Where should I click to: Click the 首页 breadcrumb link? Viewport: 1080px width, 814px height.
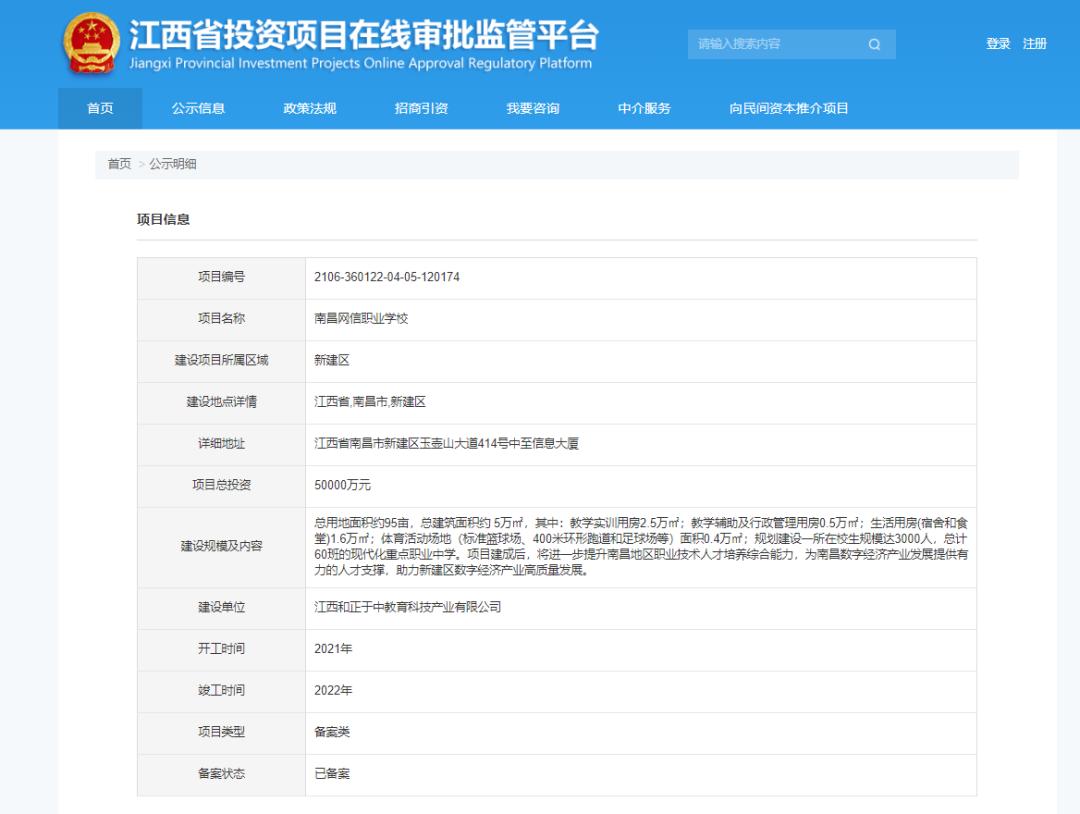[119, 164]
